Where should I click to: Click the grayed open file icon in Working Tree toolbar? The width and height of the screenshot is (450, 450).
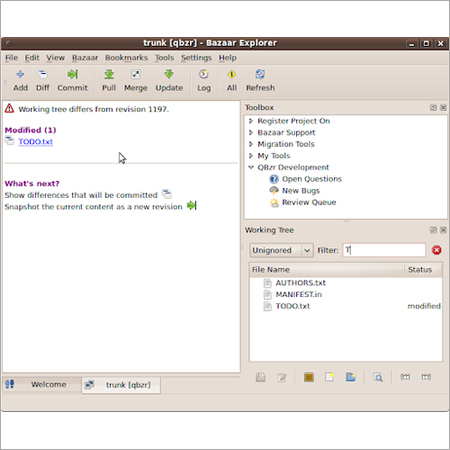click(261, 377)
